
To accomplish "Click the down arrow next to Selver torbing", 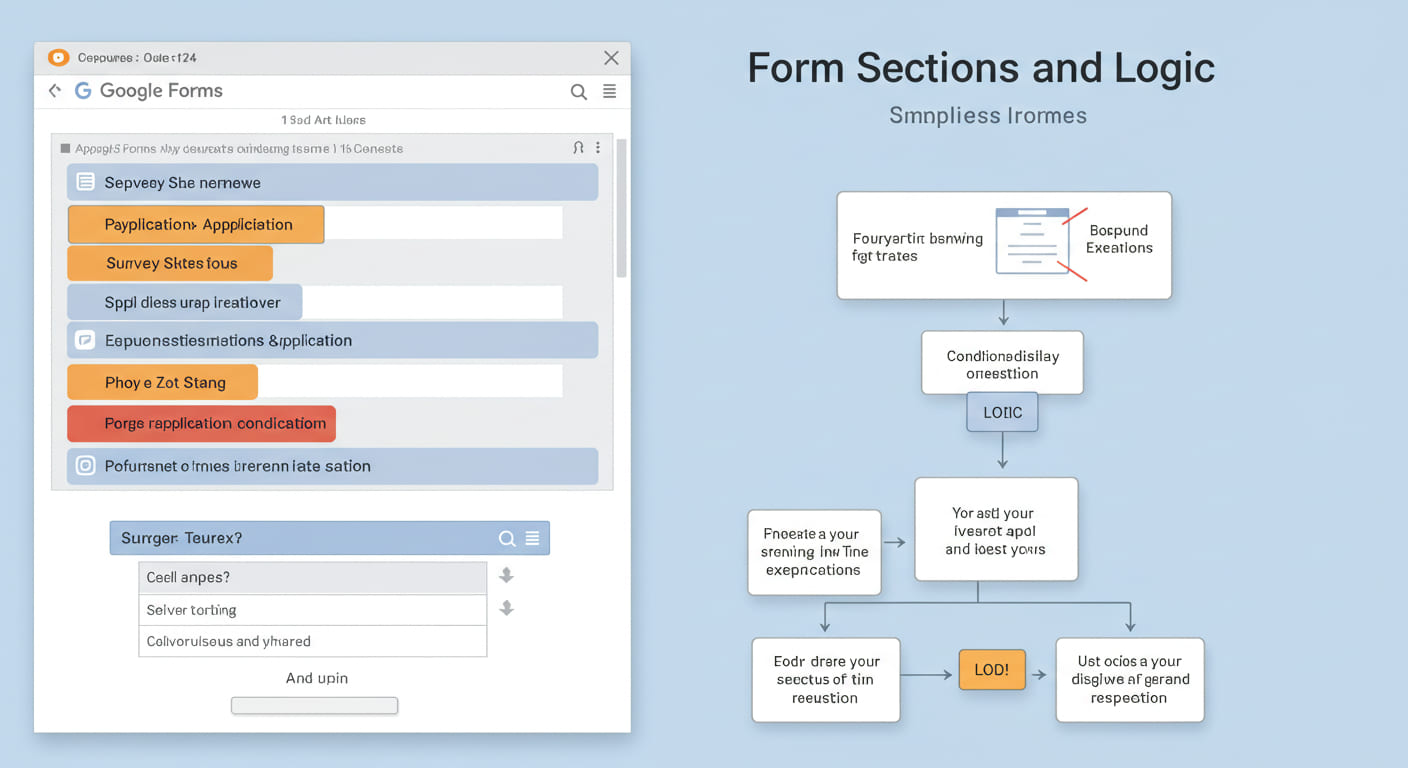I will click(506, 608).
